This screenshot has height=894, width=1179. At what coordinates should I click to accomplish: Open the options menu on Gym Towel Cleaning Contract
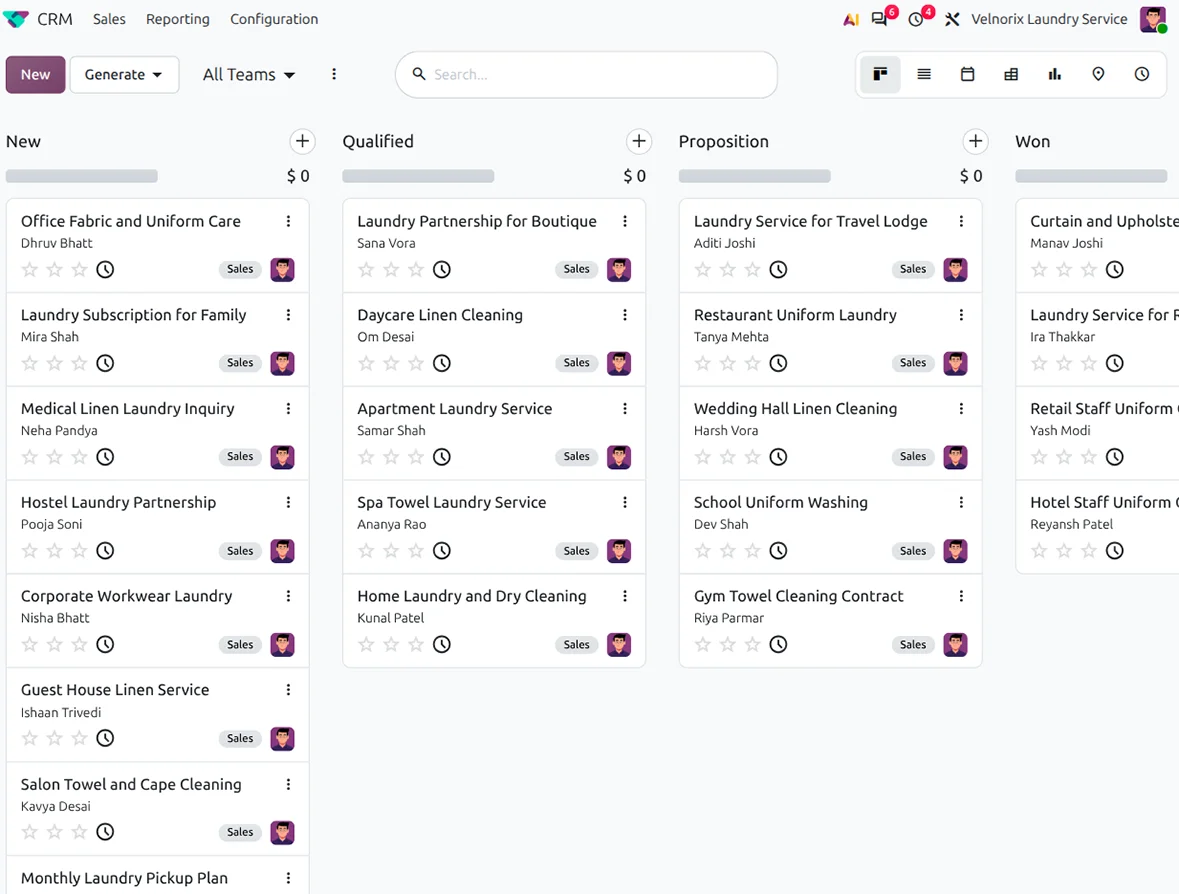pos(961,596)
